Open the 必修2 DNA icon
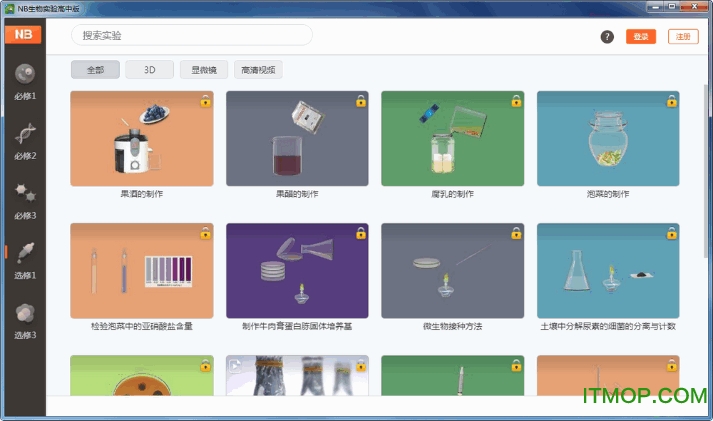713x421 pixels. (x=25, y=133)
